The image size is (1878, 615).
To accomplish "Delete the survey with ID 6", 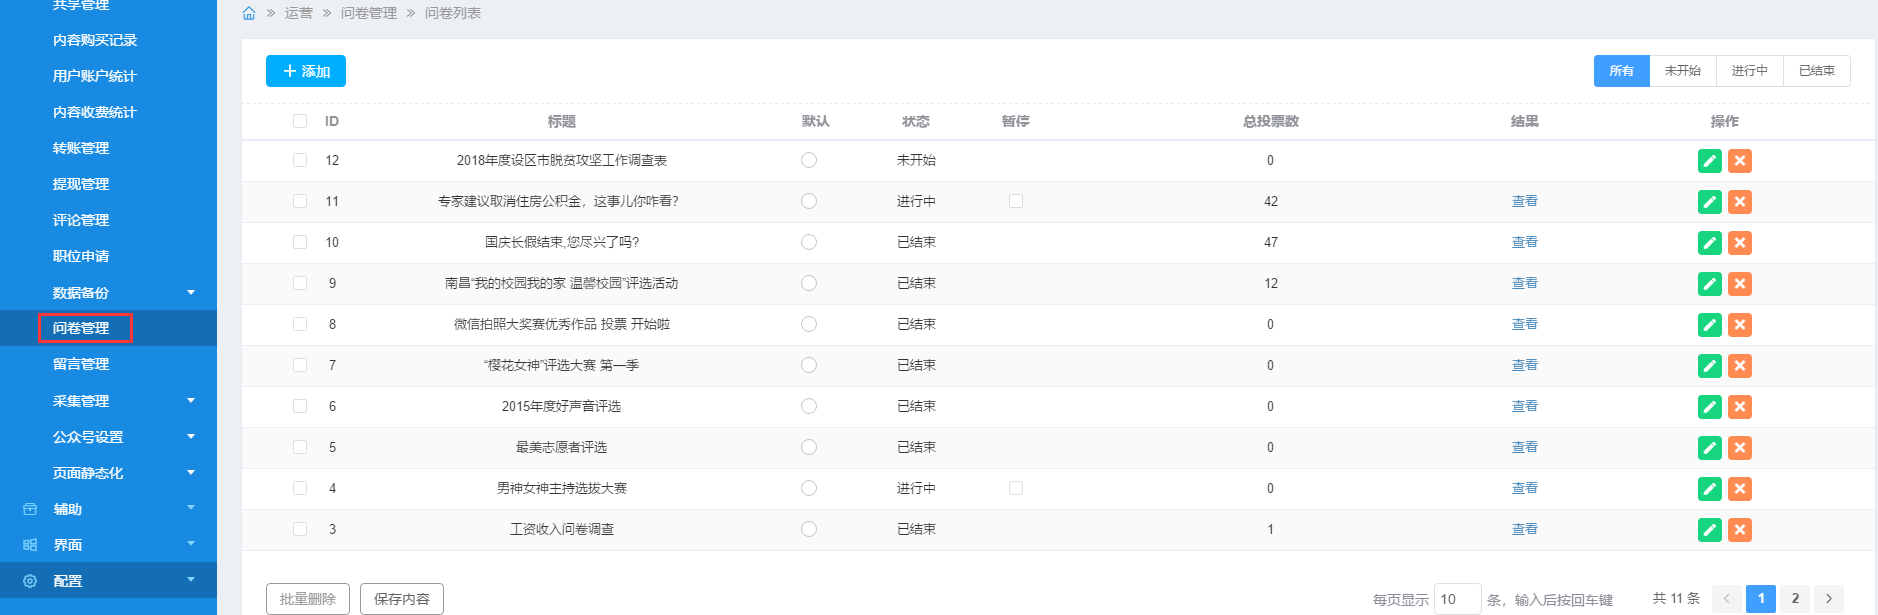I will click(x=1740, y=407).
